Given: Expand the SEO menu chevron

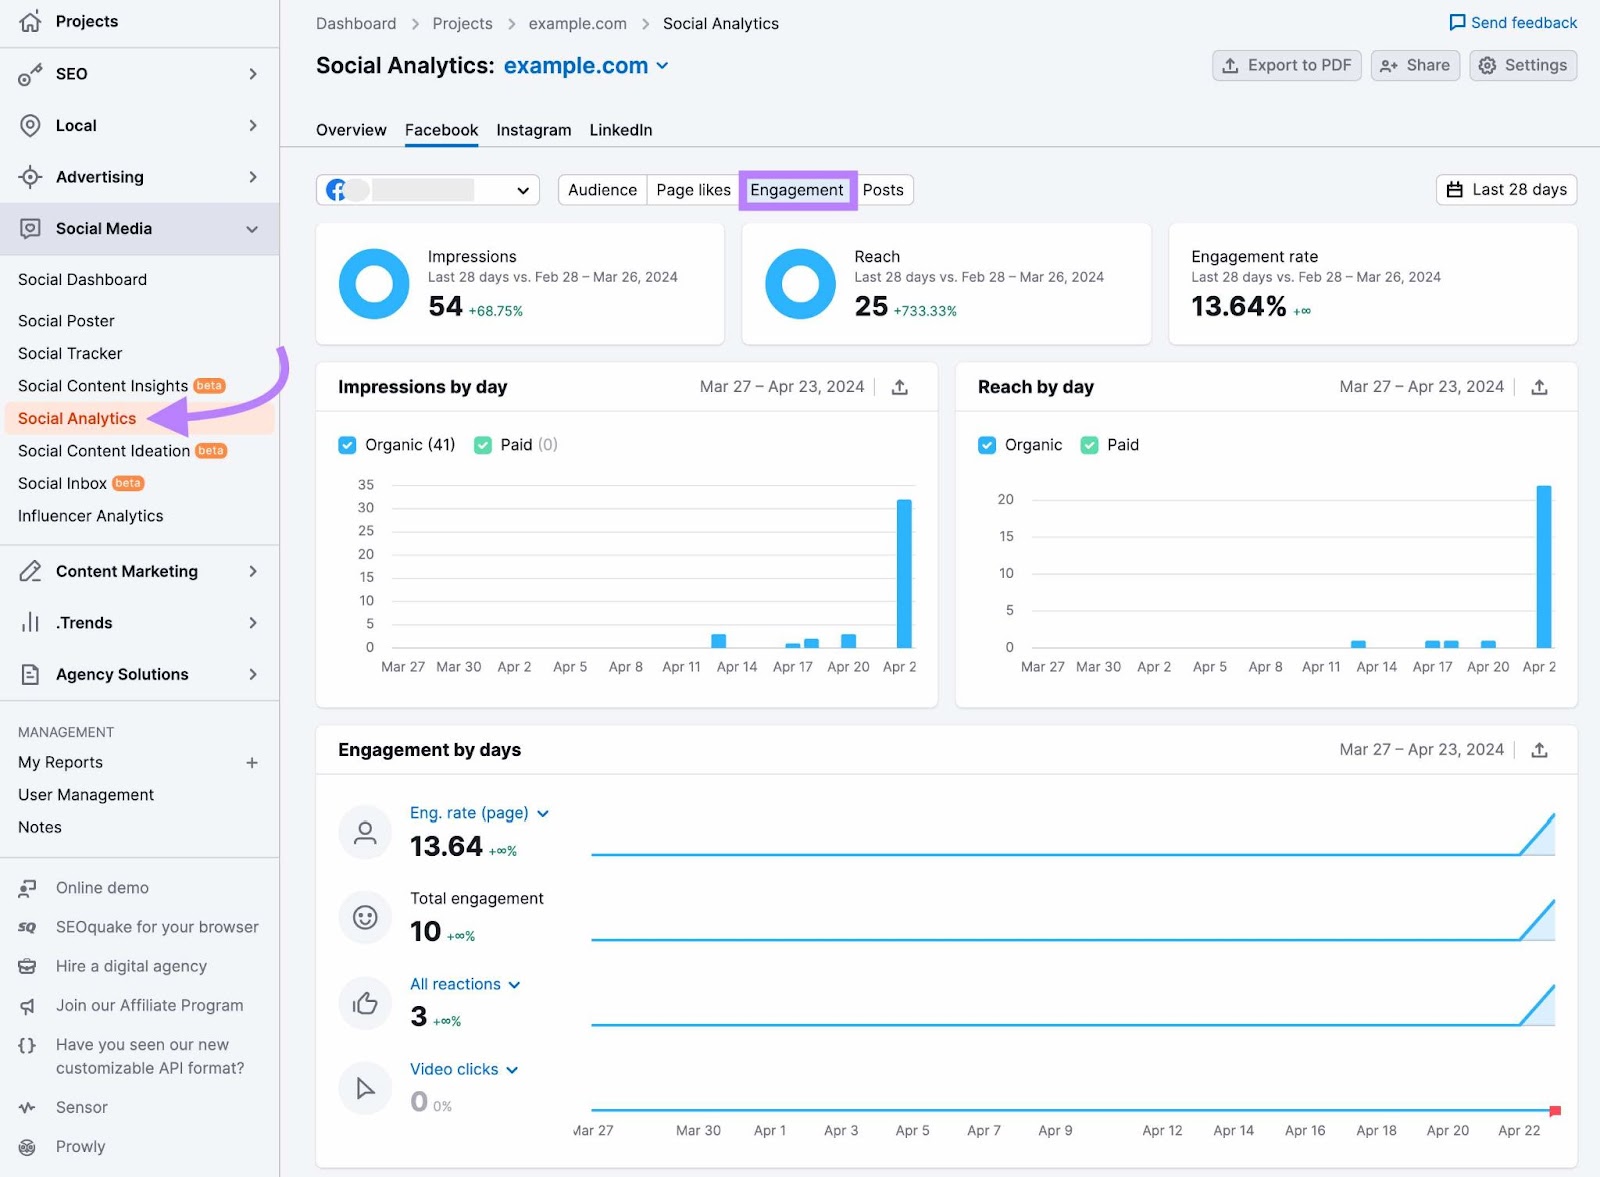Looking at the screenshot, I should [253, 74].
